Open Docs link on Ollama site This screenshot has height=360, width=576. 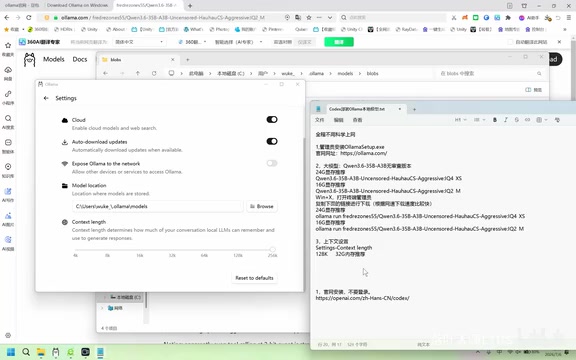80,59
